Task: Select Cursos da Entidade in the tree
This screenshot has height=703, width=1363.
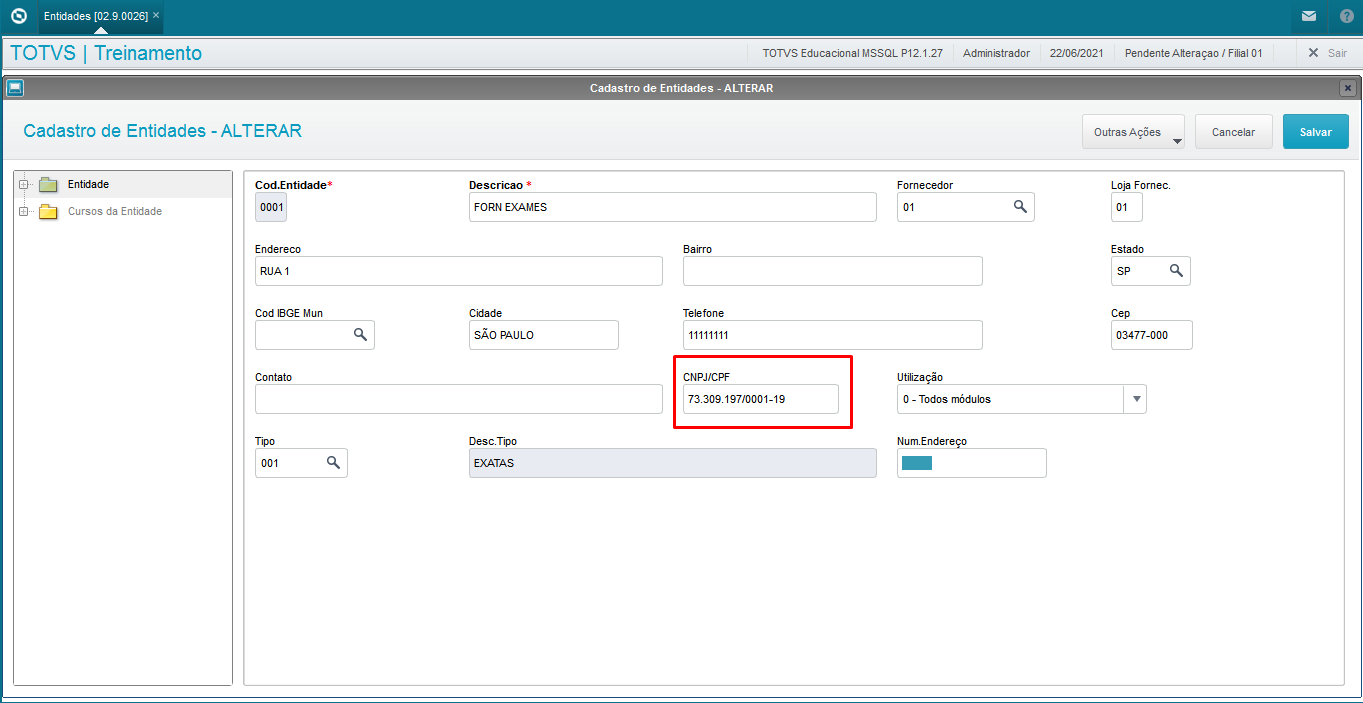Action: (115, 211)
